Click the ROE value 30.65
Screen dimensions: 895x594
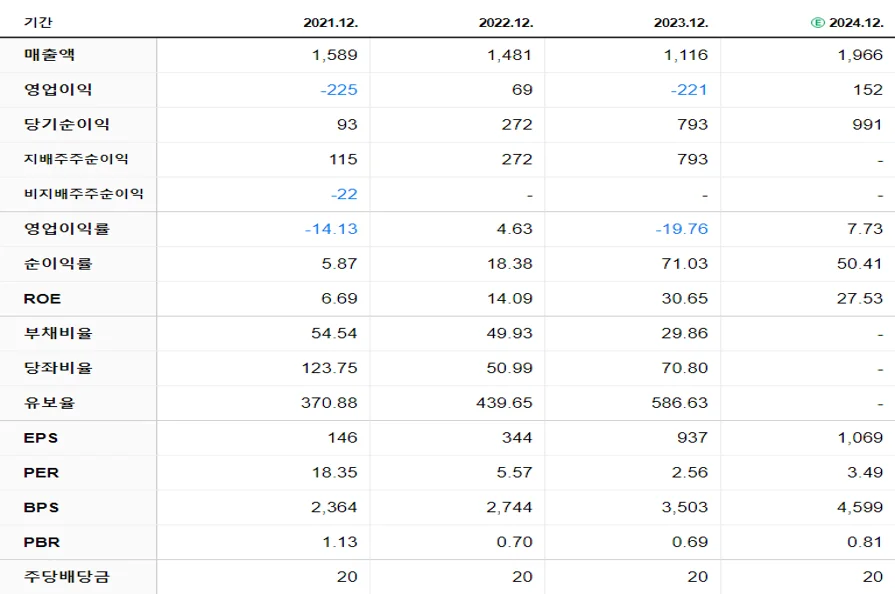pos(685,299)
